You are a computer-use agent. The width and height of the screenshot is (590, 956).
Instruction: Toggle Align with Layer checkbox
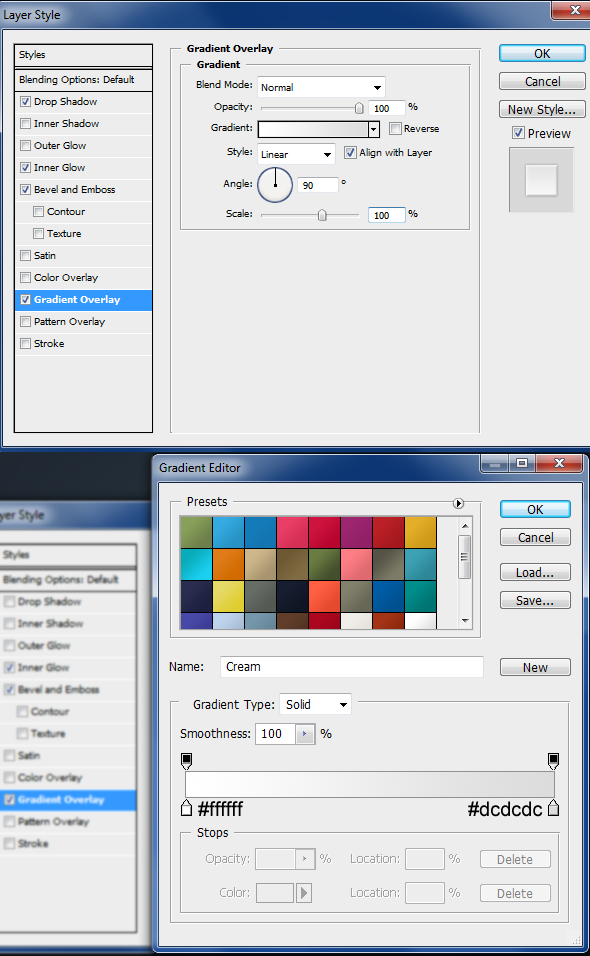pos(350,152)
